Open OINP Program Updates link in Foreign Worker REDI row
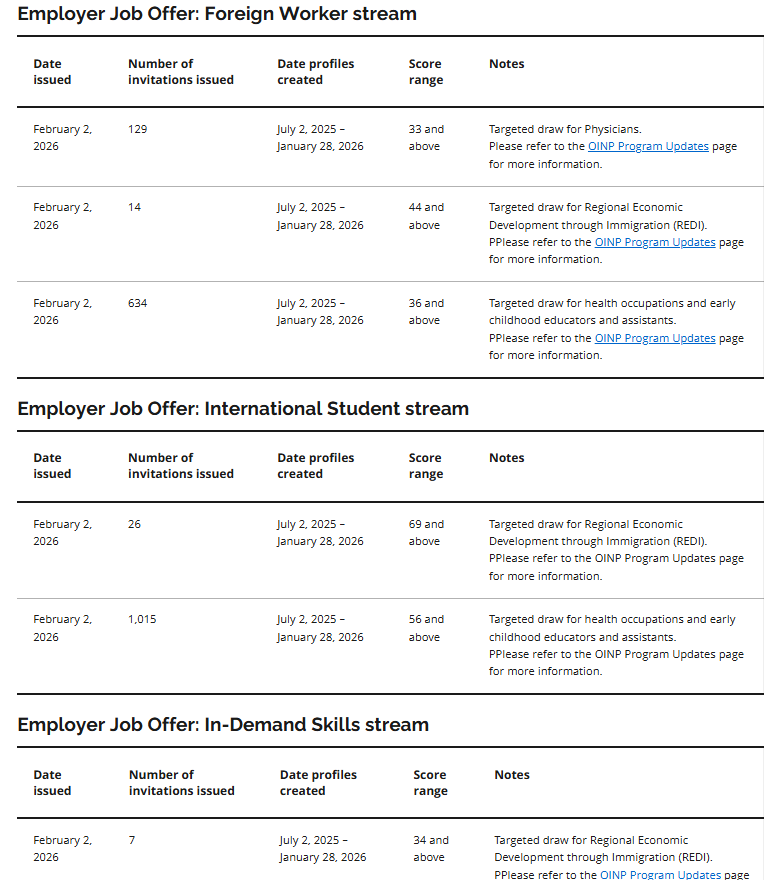The width and height of the screenshot is (766, 880). pos(655,242)
